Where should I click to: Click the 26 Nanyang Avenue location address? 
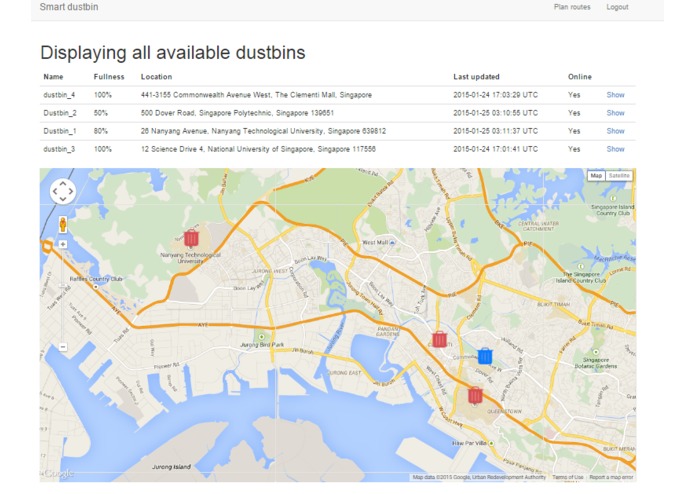263,131
